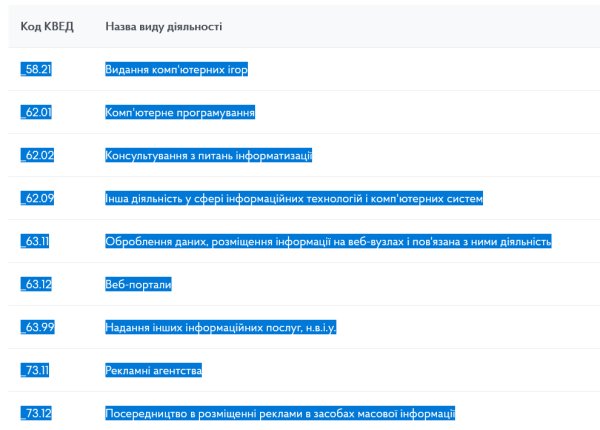Screen dimensions: 600x430
Task: Click "Надання інших інформаційних послуг" text
Action: tap(220, 328)
